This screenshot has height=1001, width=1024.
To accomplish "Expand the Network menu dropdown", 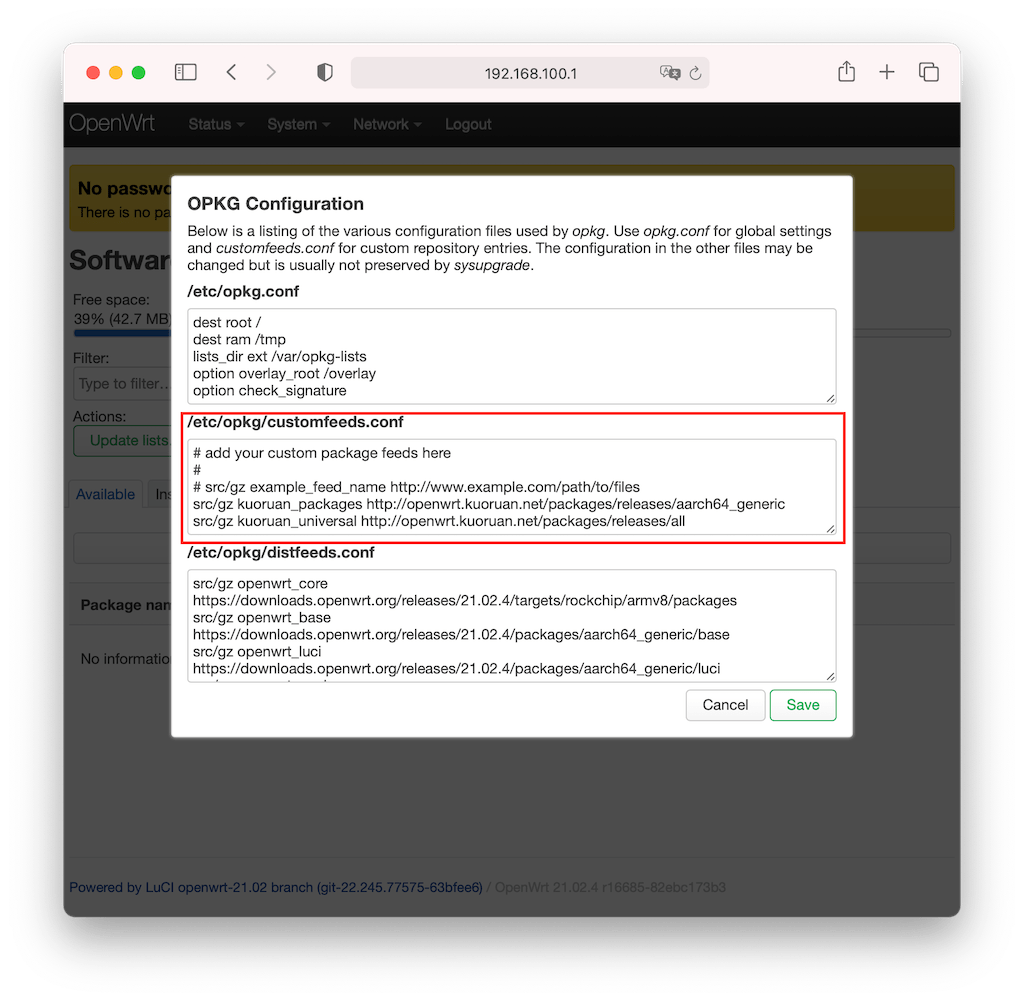I will [387, 124].
